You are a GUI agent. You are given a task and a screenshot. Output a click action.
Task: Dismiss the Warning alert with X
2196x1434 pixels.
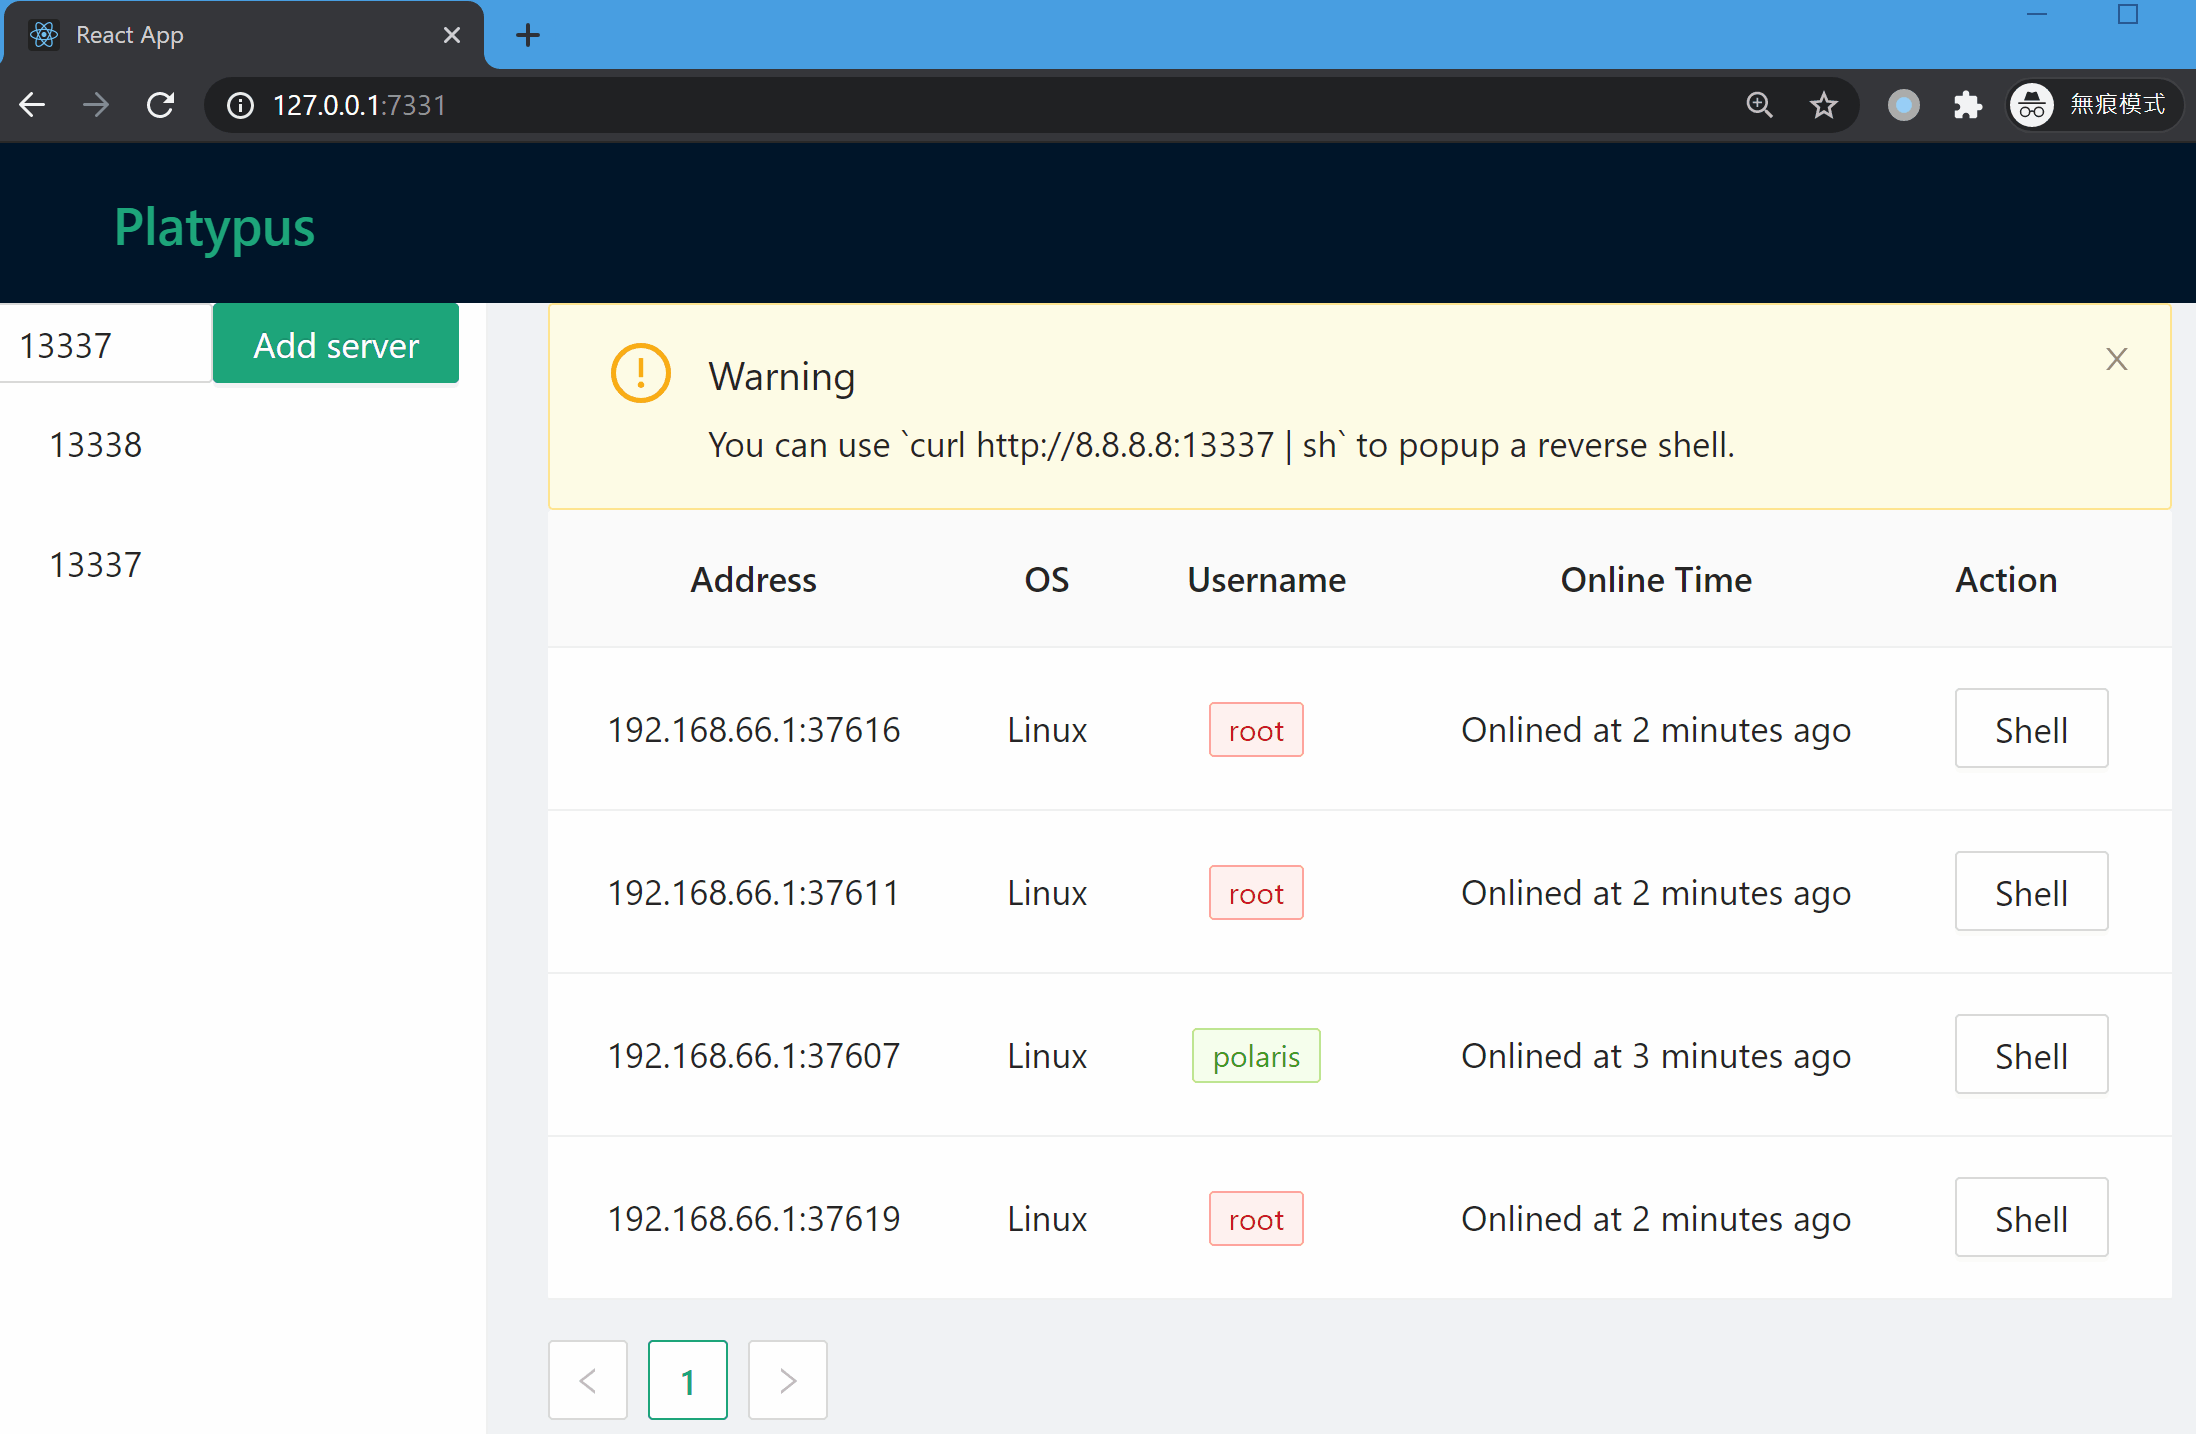tap(2116, 359)
